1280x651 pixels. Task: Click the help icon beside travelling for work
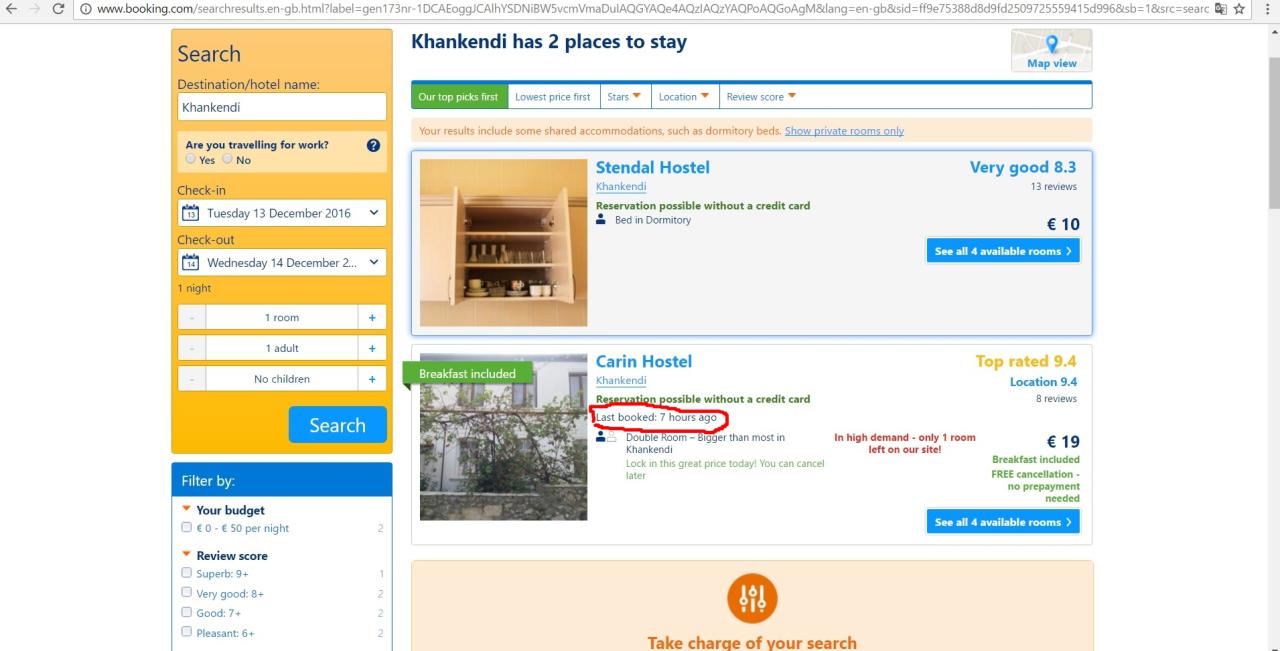[373, 145]
